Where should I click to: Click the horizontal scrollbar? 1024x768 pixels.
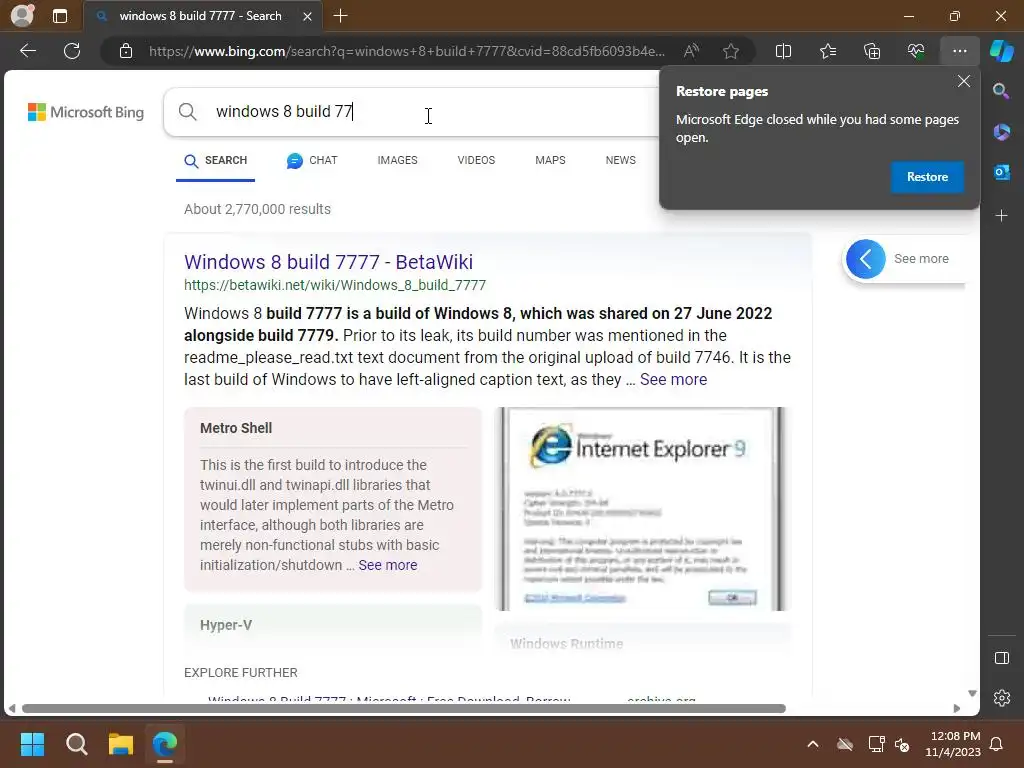point(404,709)
